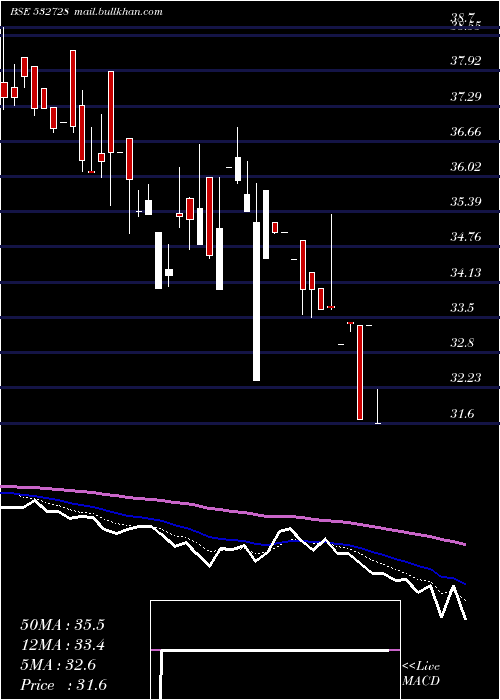500x700 pixels.
Task: Click the BSE 532728 ticker label
Action: click(x=39, y=12)
